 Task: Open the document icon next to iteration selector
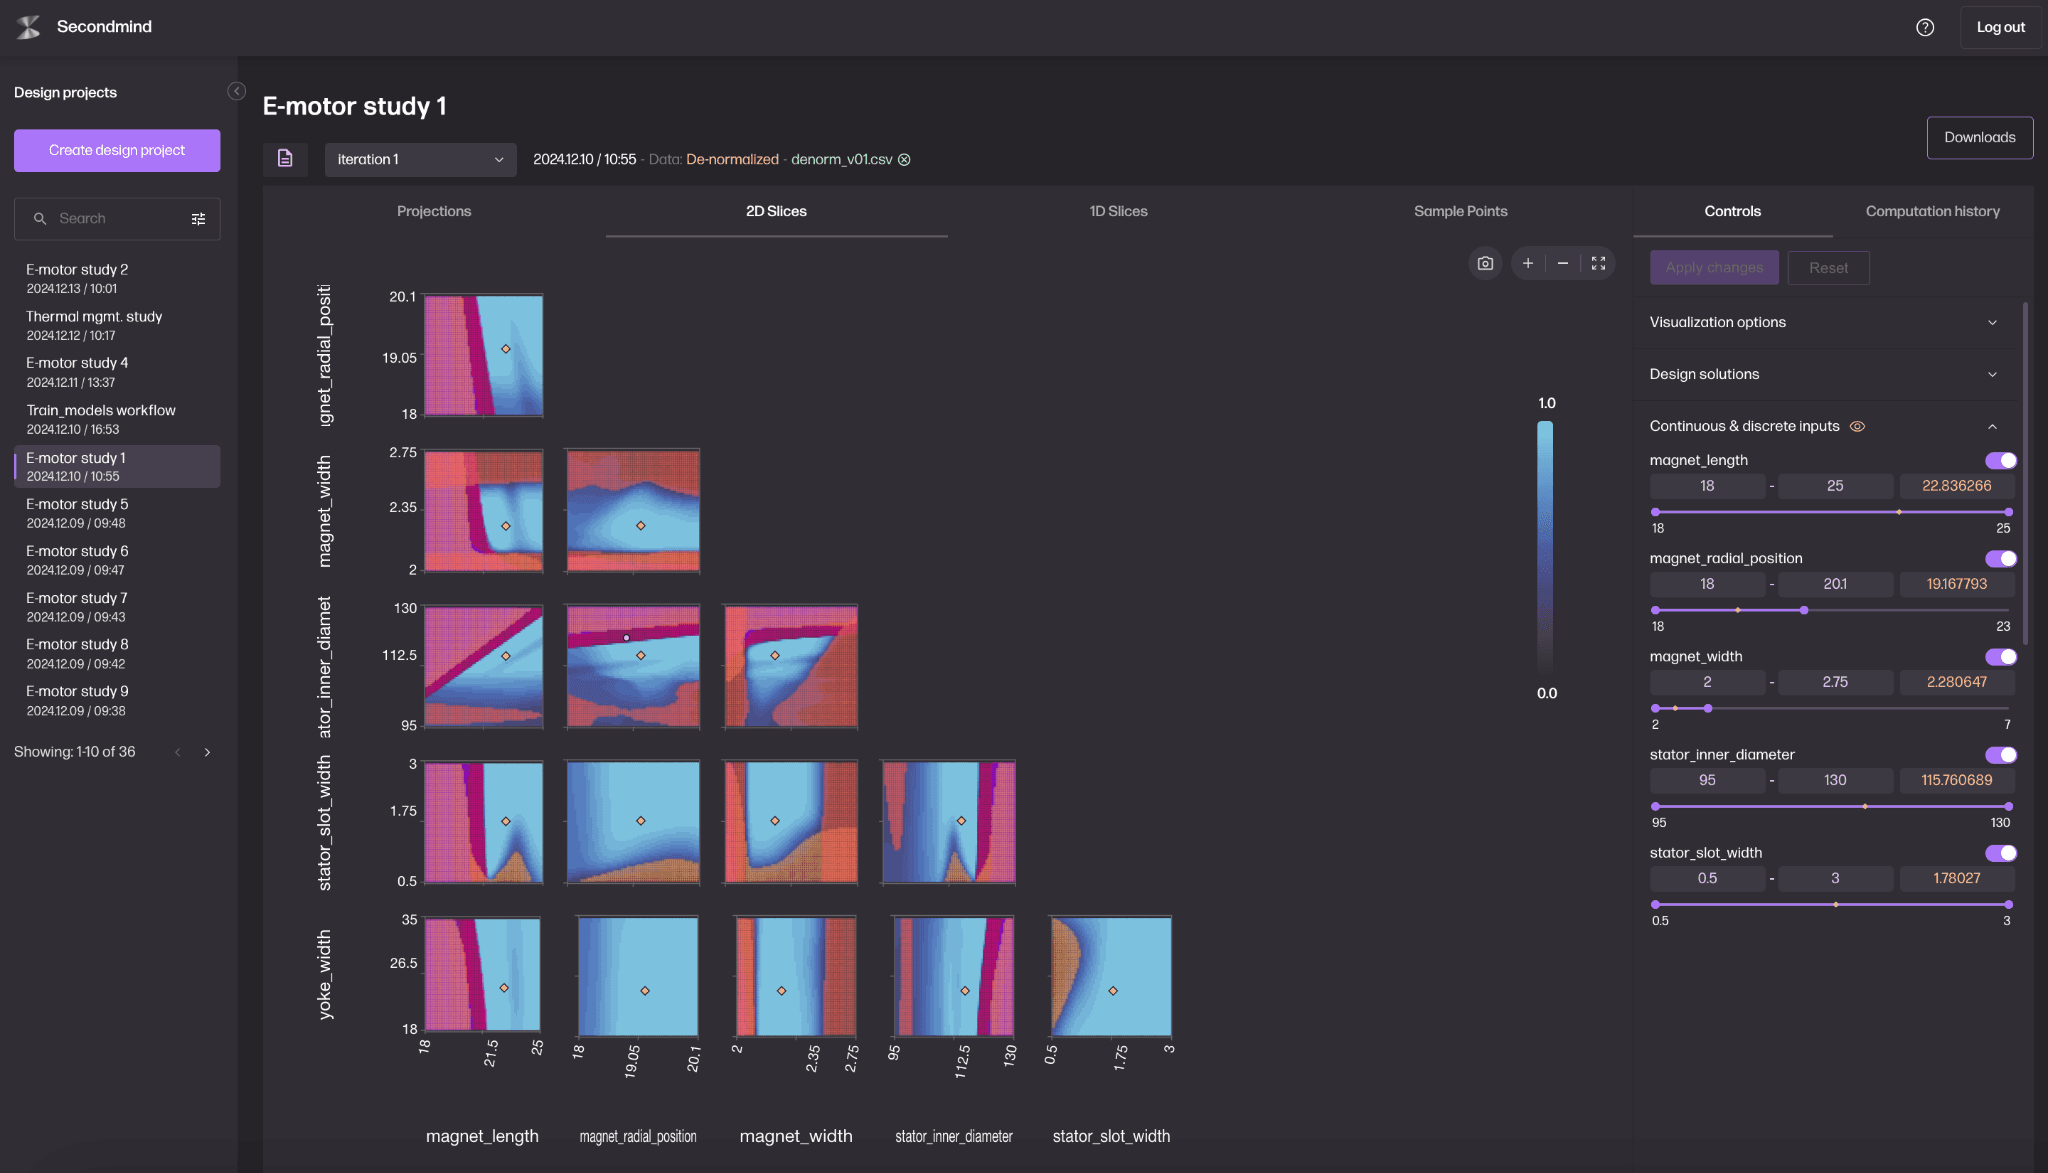285,159
